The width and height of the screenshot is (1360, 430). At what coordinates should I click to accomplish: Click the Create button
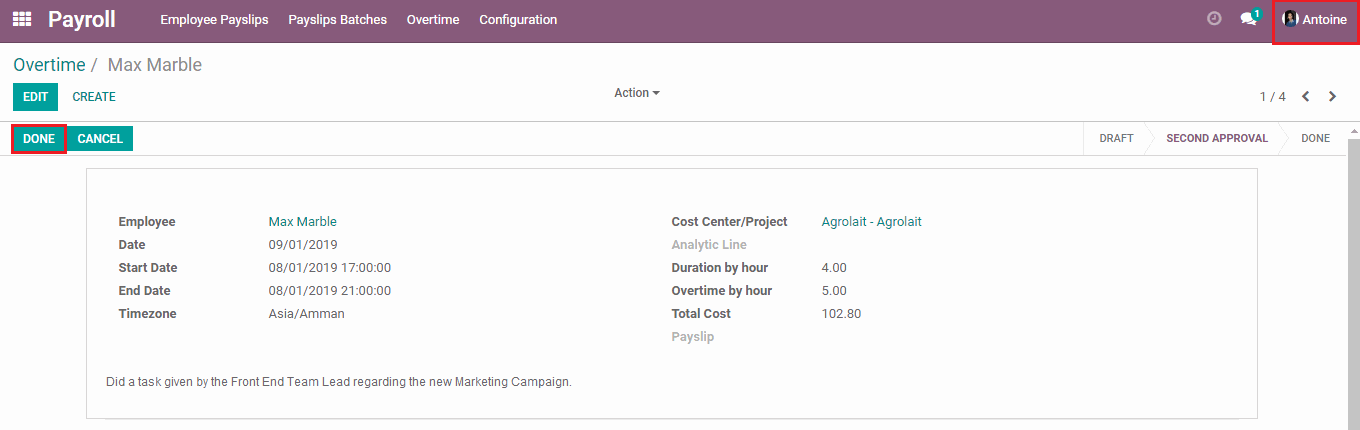[94, 97]
